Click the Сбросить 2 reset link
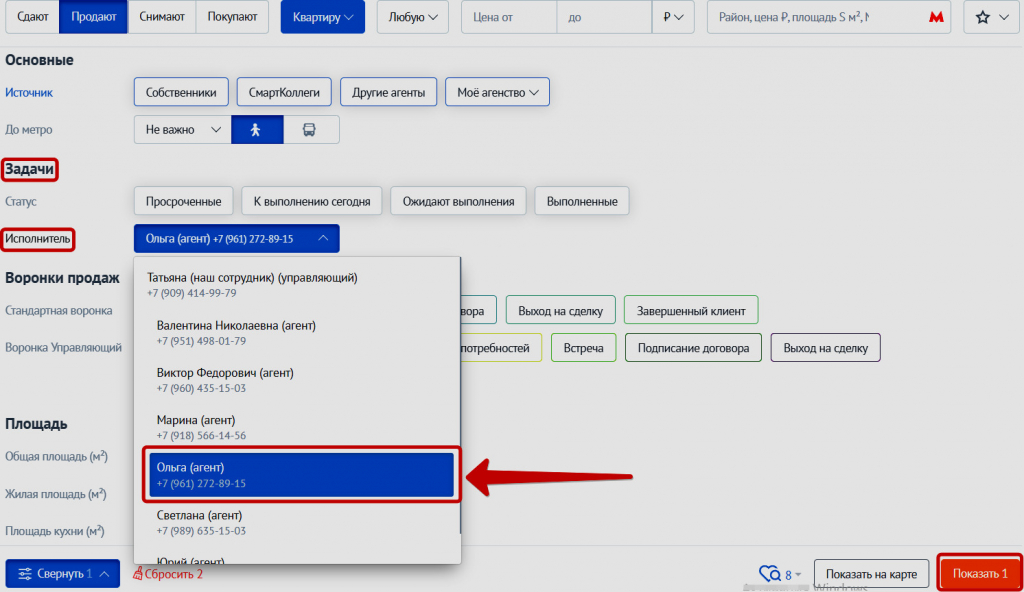This screenshot has width=1024, height=592. click(x=173, y=574)
